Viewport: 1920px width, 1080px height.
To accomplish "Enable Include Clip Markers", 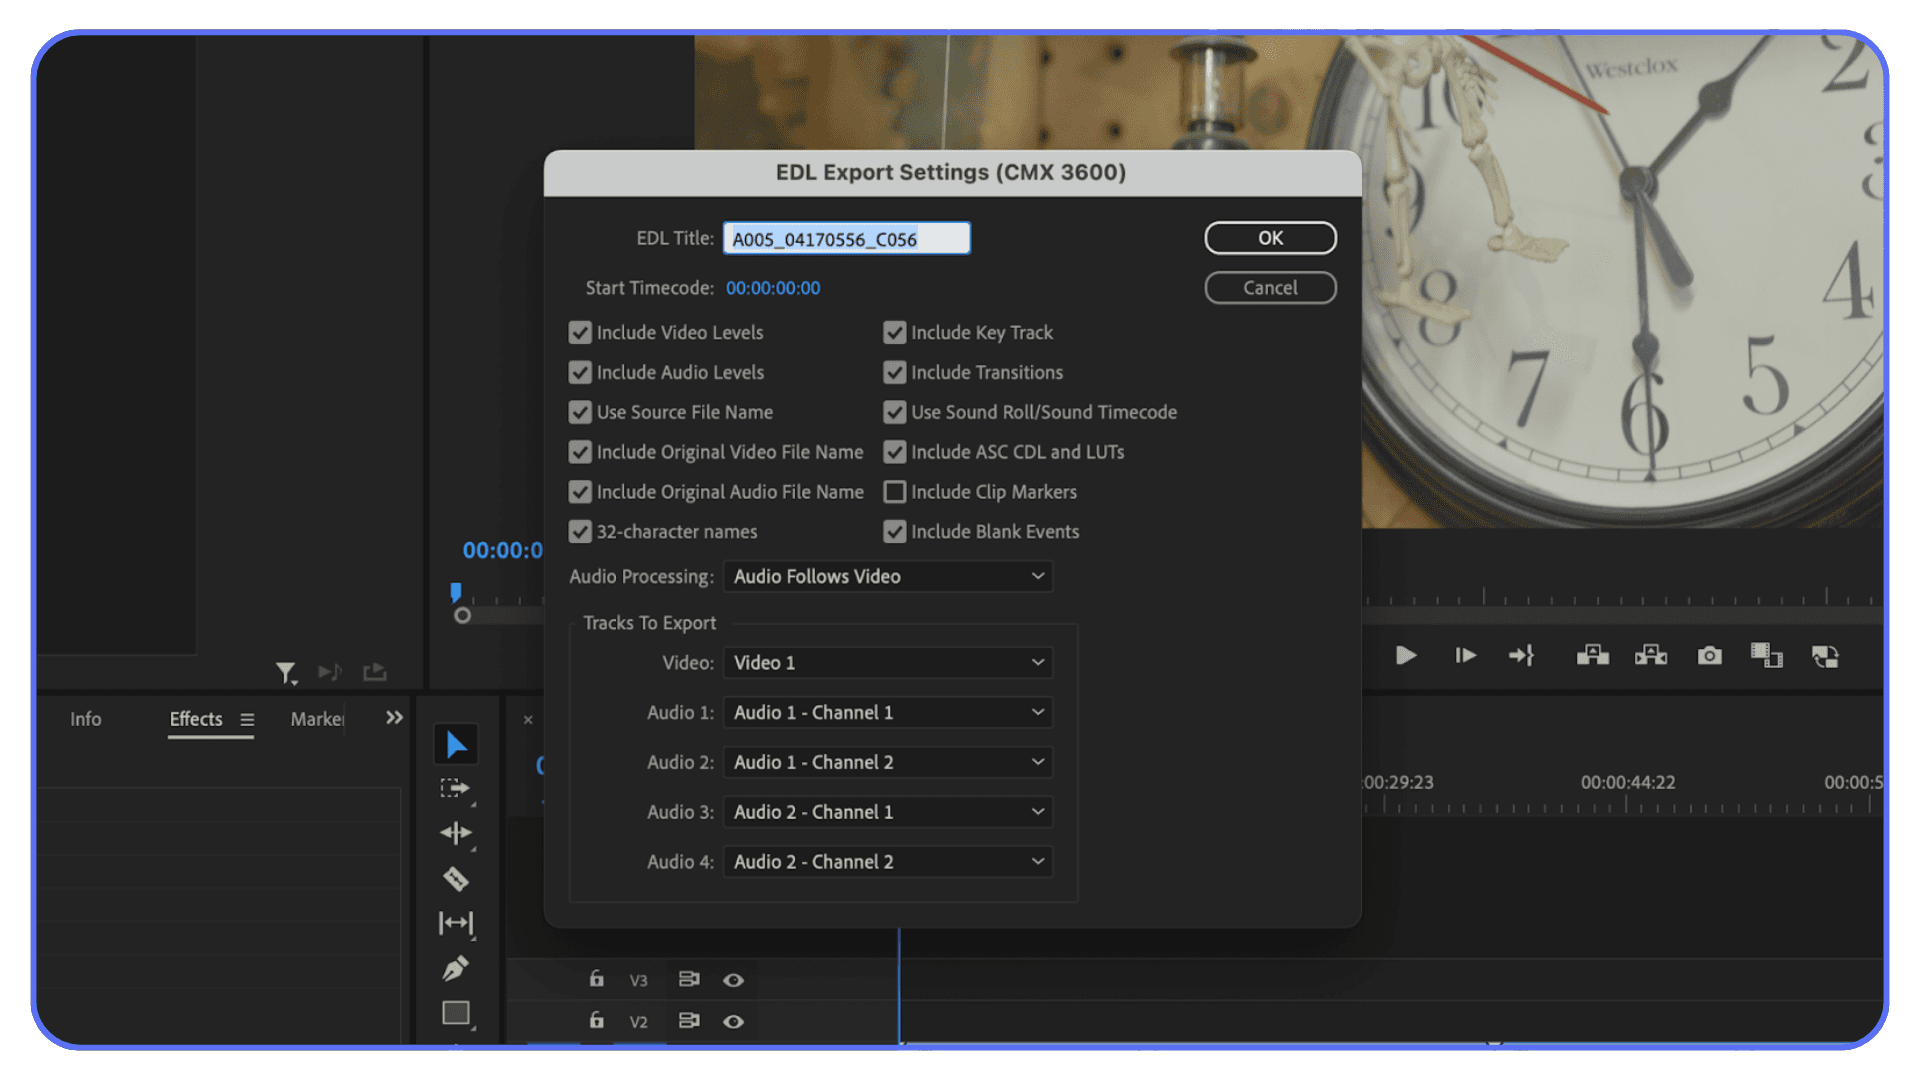I will [x=895, y=491].
